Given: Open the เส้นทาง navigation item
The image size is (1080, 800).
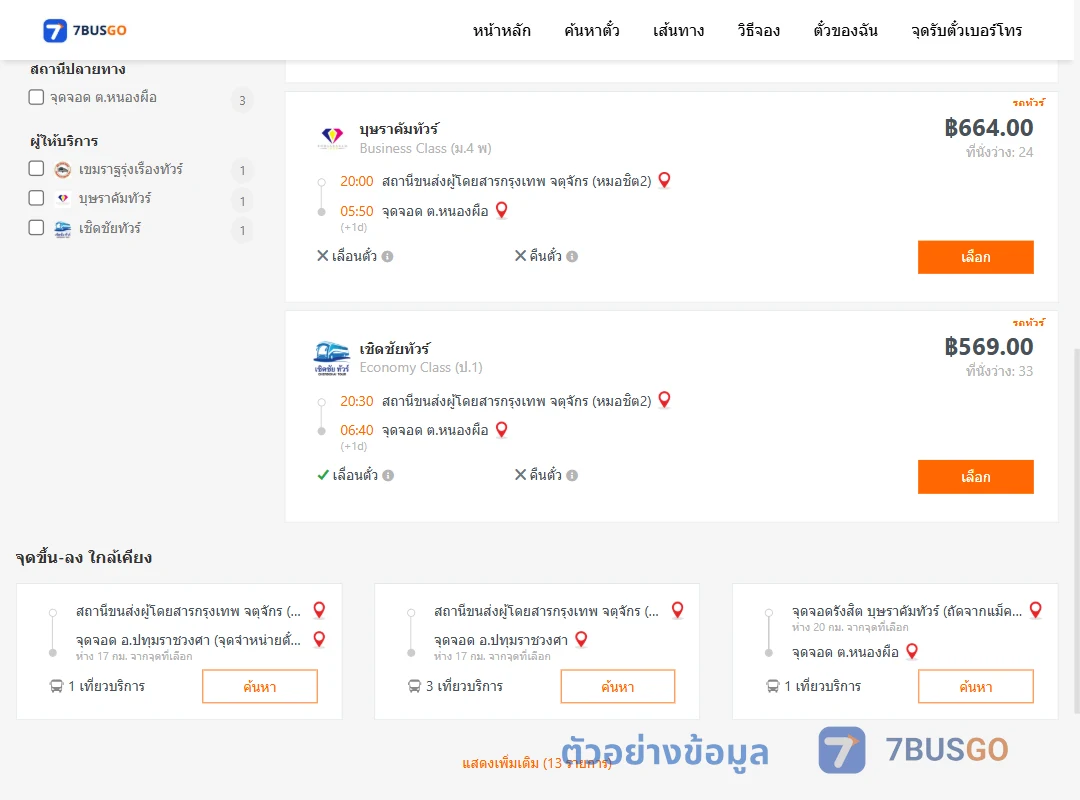Looking at the screenshot, I should 678,30.
